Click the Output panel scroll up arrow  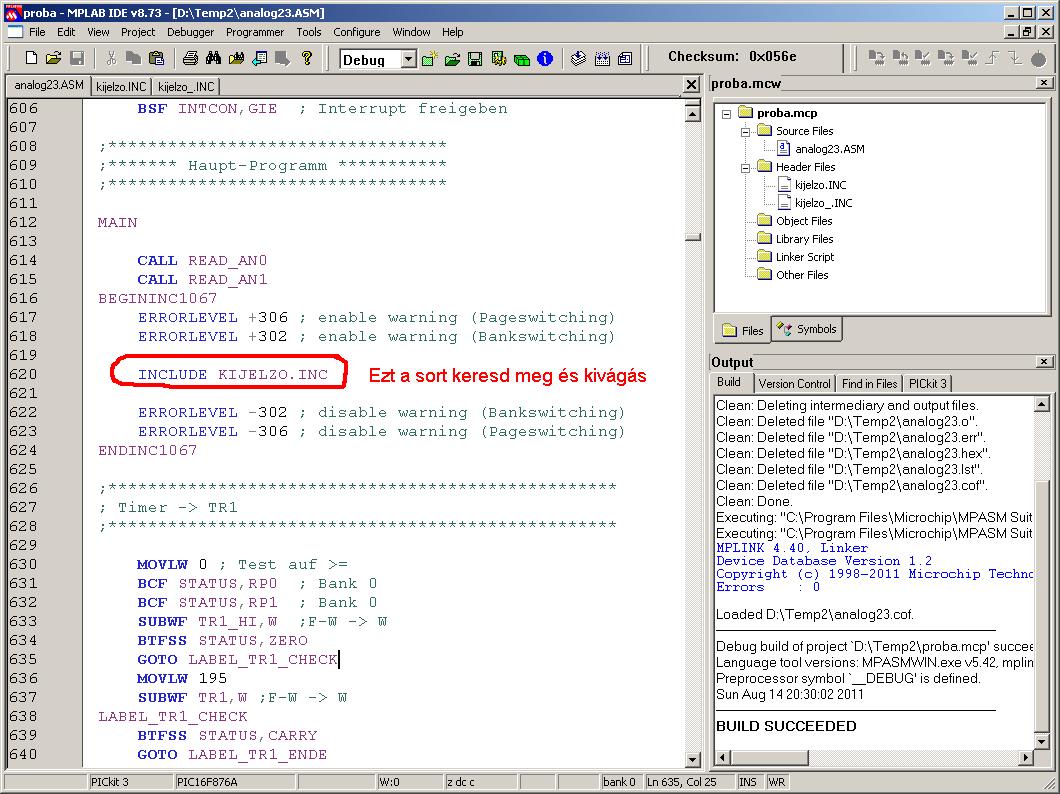[1042, 405]
